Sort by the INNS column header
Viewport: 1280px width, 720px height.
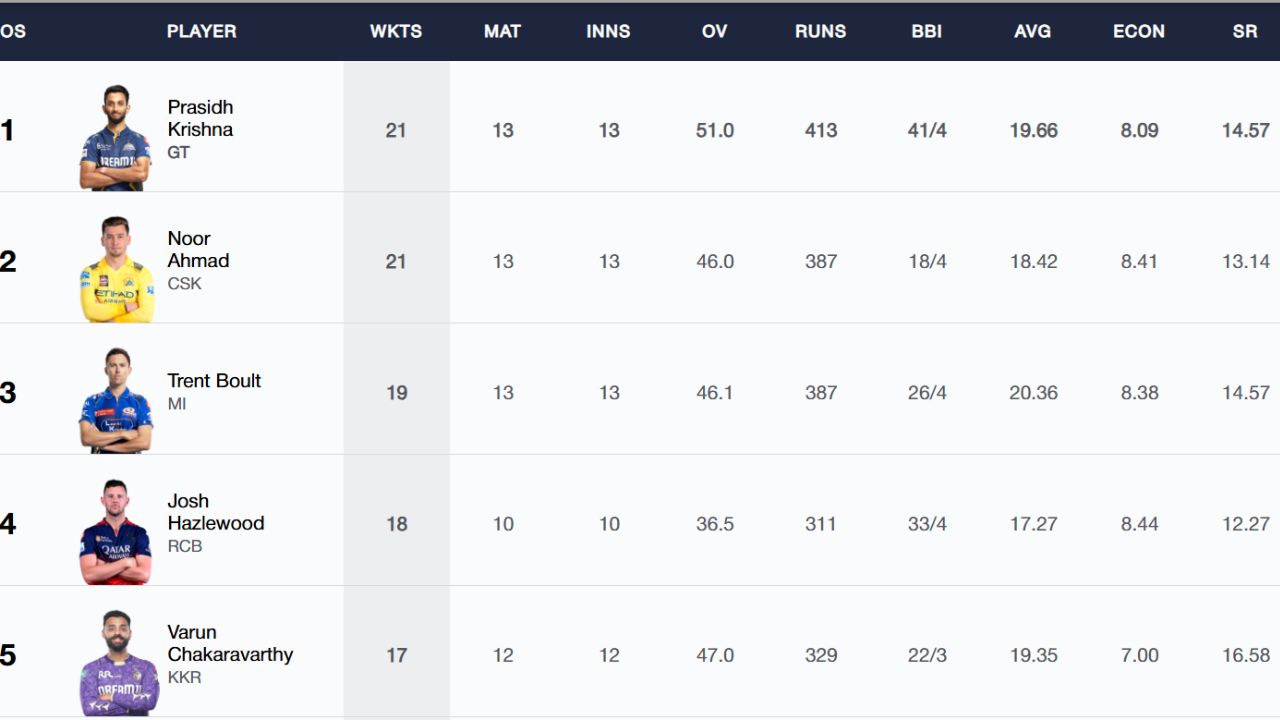[608, 31]
